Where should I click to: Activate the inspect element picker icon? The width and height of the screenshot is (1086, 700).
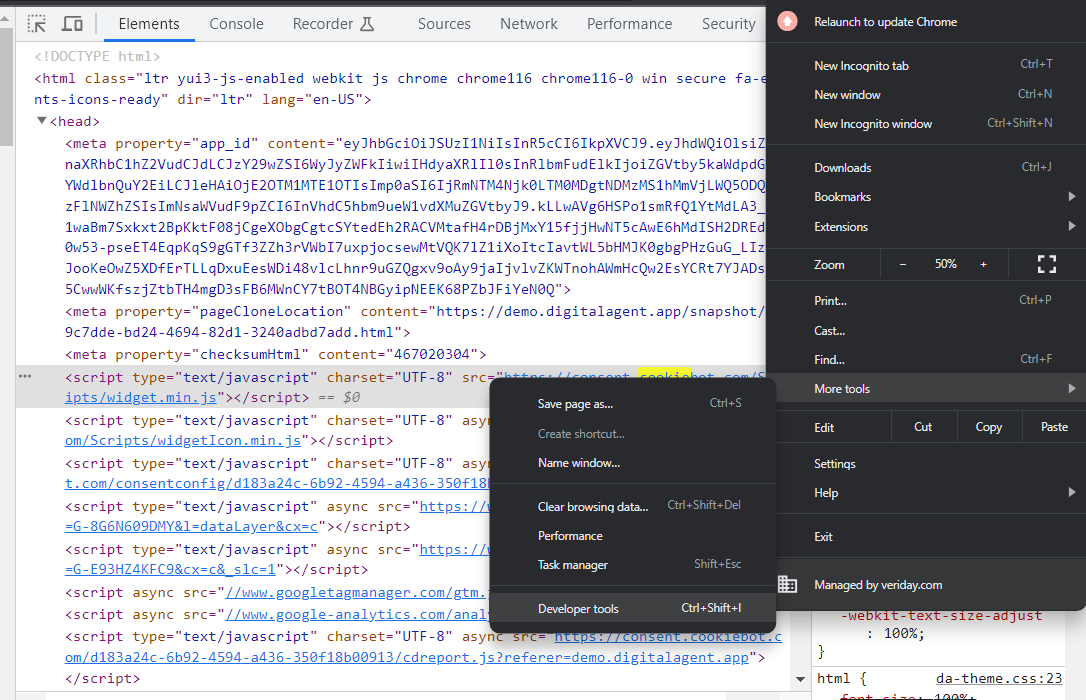pos(37,24)
